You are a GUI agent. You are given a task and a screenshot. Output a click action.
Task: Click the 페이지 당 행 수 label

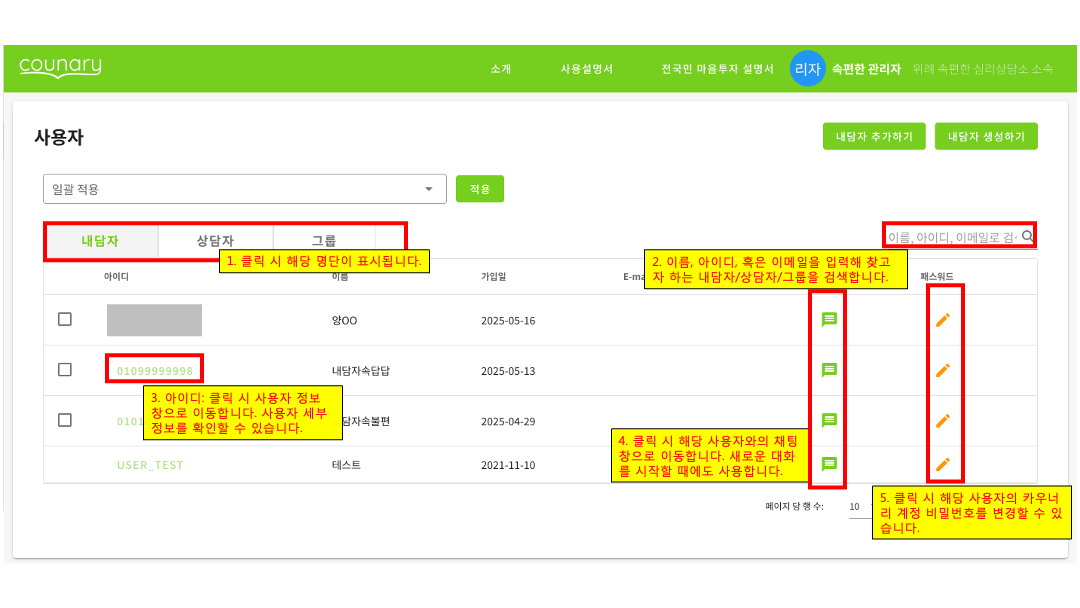[794, 507]
